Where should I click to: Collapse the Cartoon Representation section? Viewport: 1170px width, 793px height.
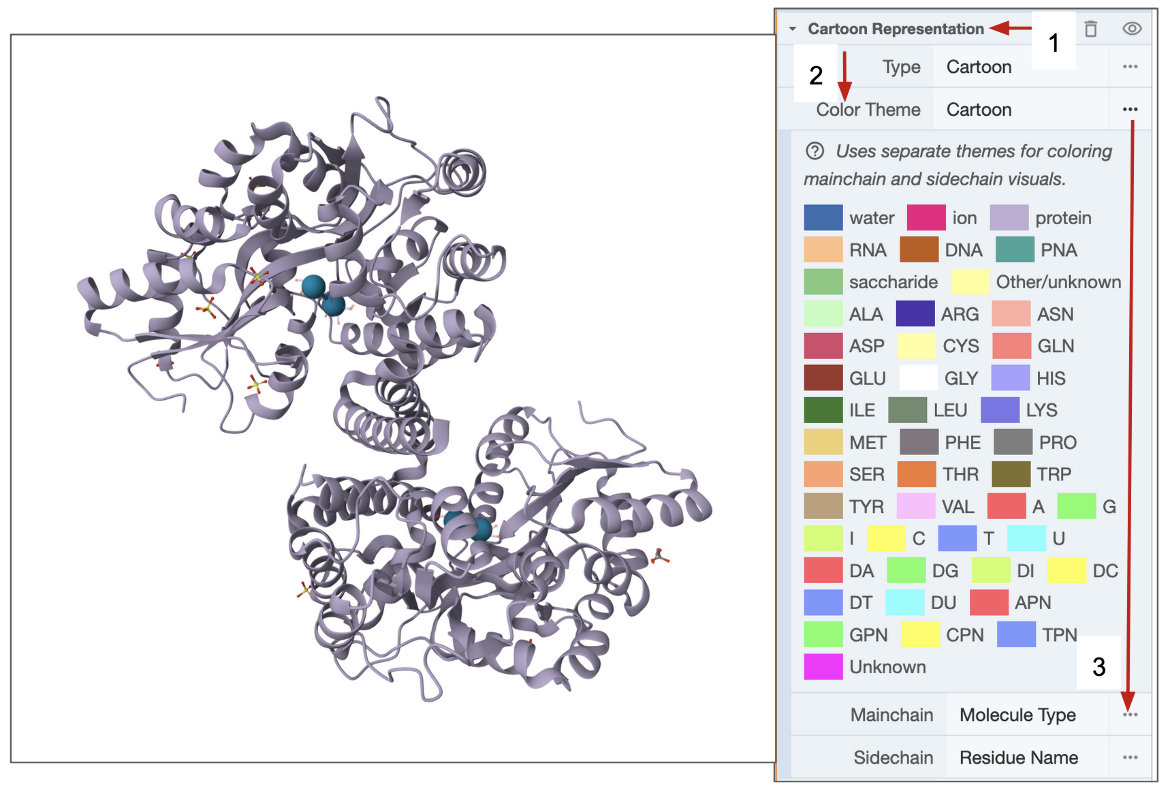[792, 29]
